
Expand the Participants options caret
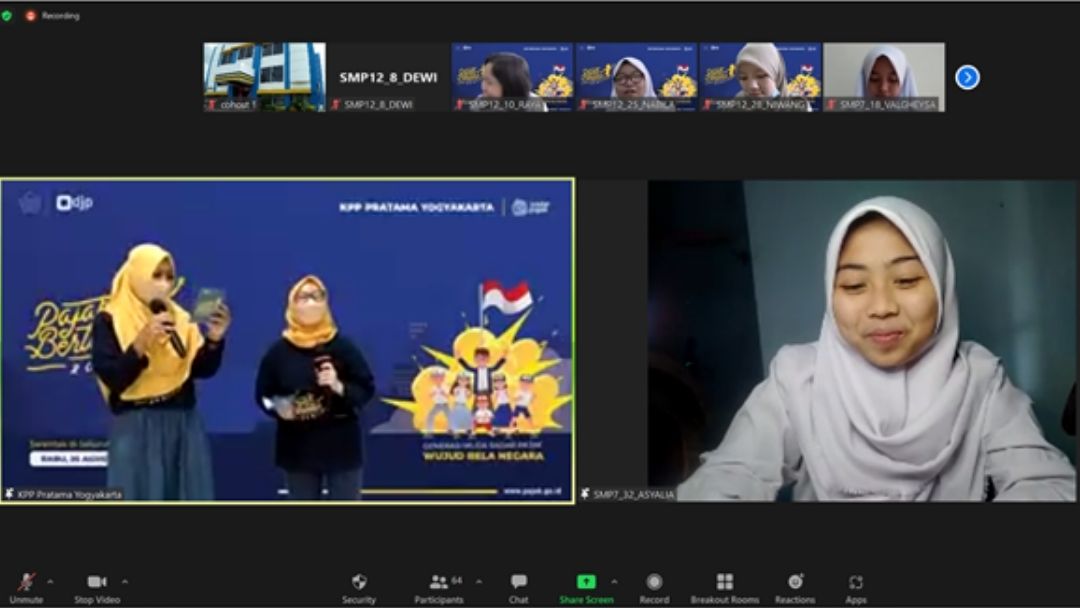click(478, 581)
